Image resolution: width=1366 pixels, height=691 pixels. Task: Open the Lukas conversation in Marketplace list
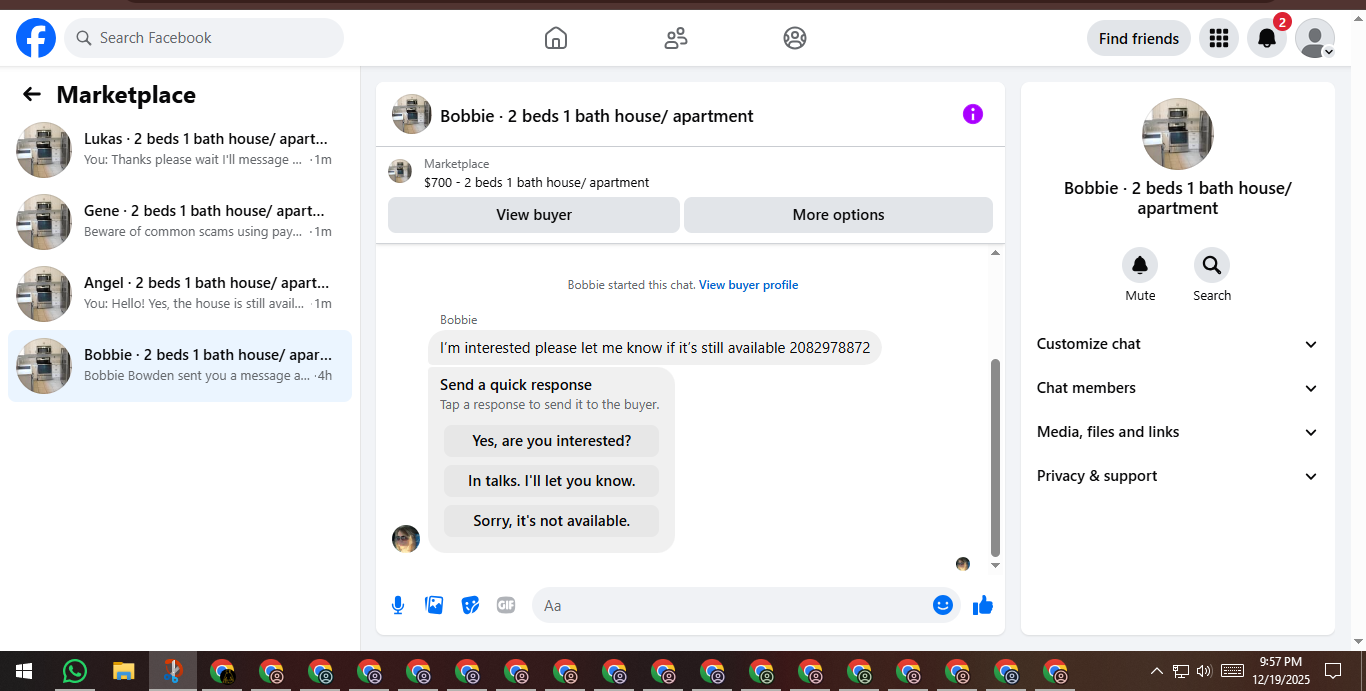[180, 150]
